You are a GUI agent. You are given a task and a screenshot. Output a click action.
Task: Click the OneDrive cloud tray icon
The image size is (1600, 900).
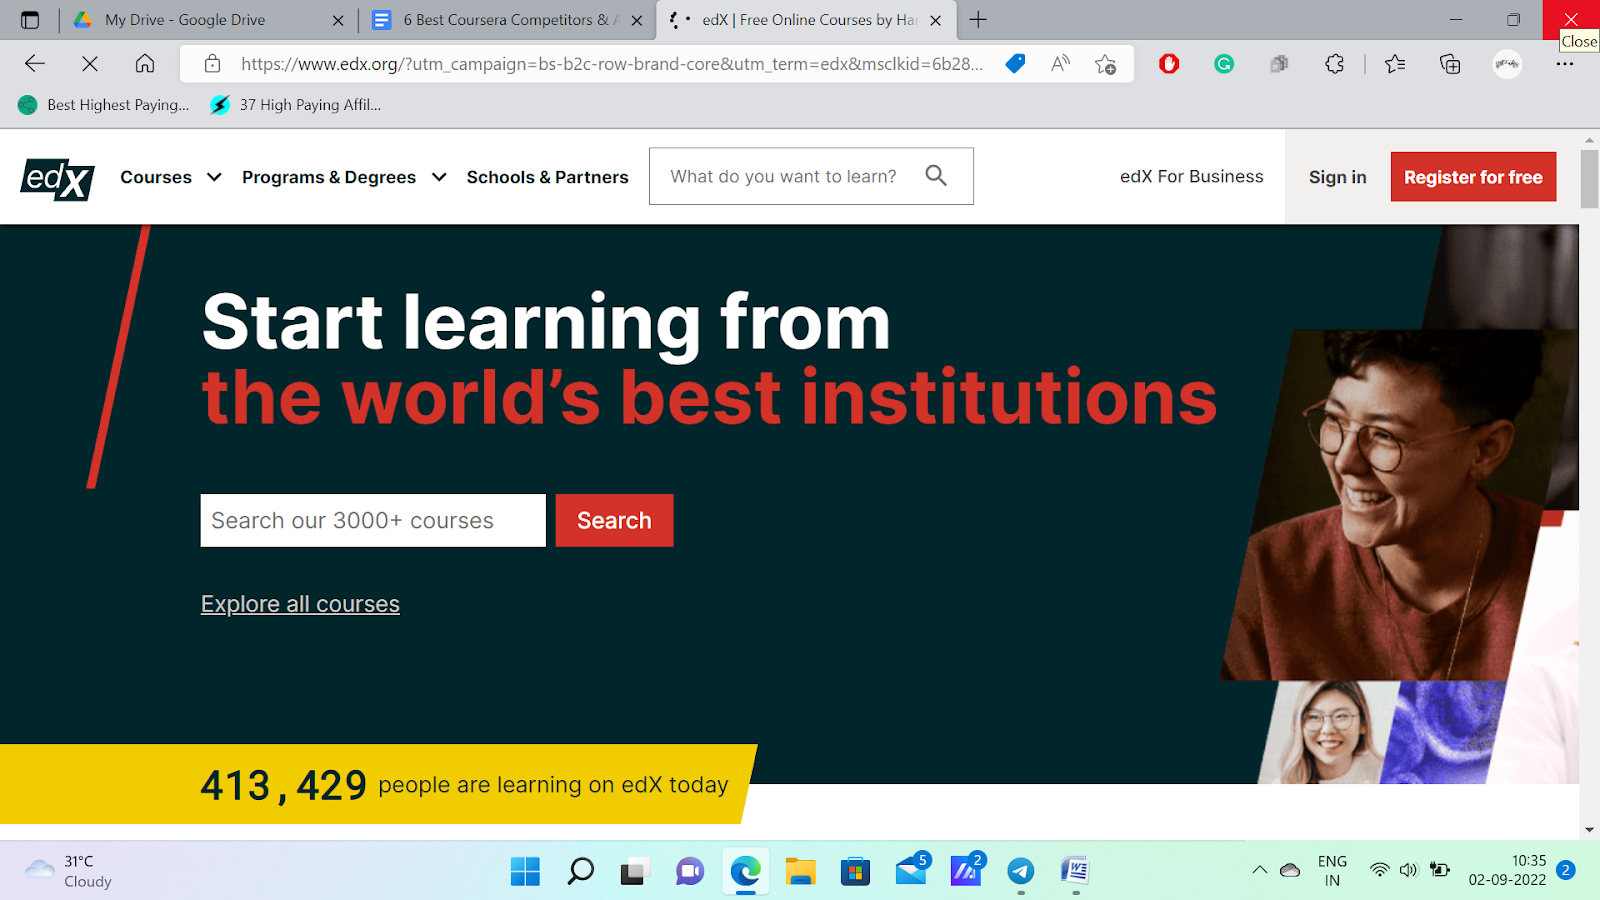point(1290,870)
